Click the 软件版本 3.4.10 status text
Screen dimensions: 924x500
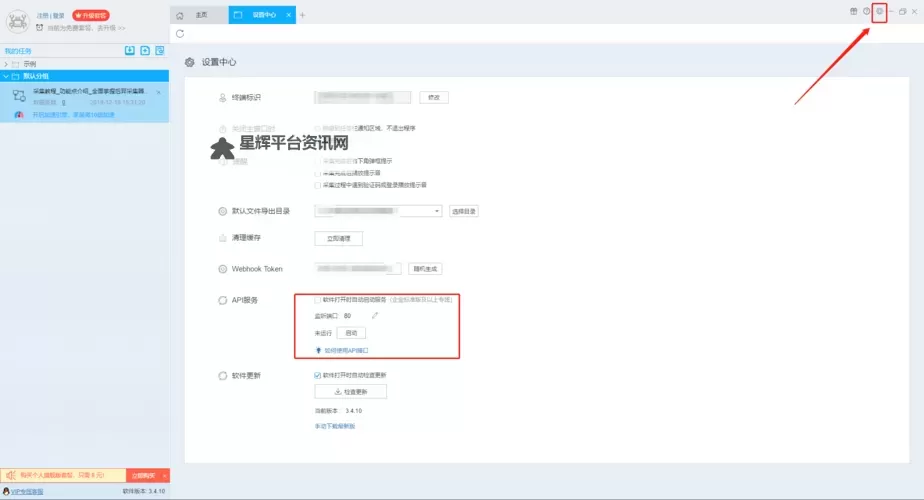tap(144, 491)
